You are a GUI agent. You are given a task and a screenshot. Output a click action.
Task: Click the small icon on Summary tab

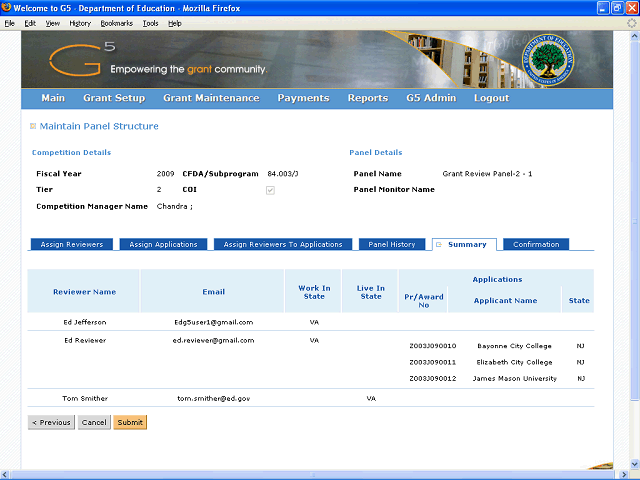[x=438, y=244]
